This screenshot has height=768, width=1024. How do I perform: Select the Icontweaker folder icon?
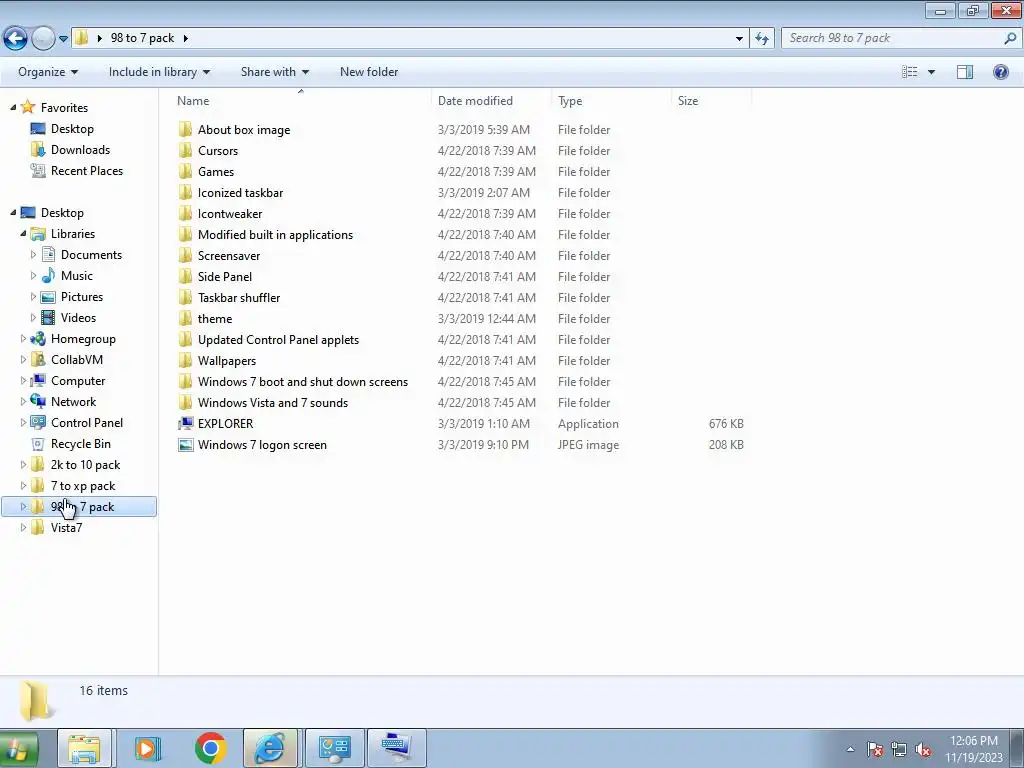[185, 214]
